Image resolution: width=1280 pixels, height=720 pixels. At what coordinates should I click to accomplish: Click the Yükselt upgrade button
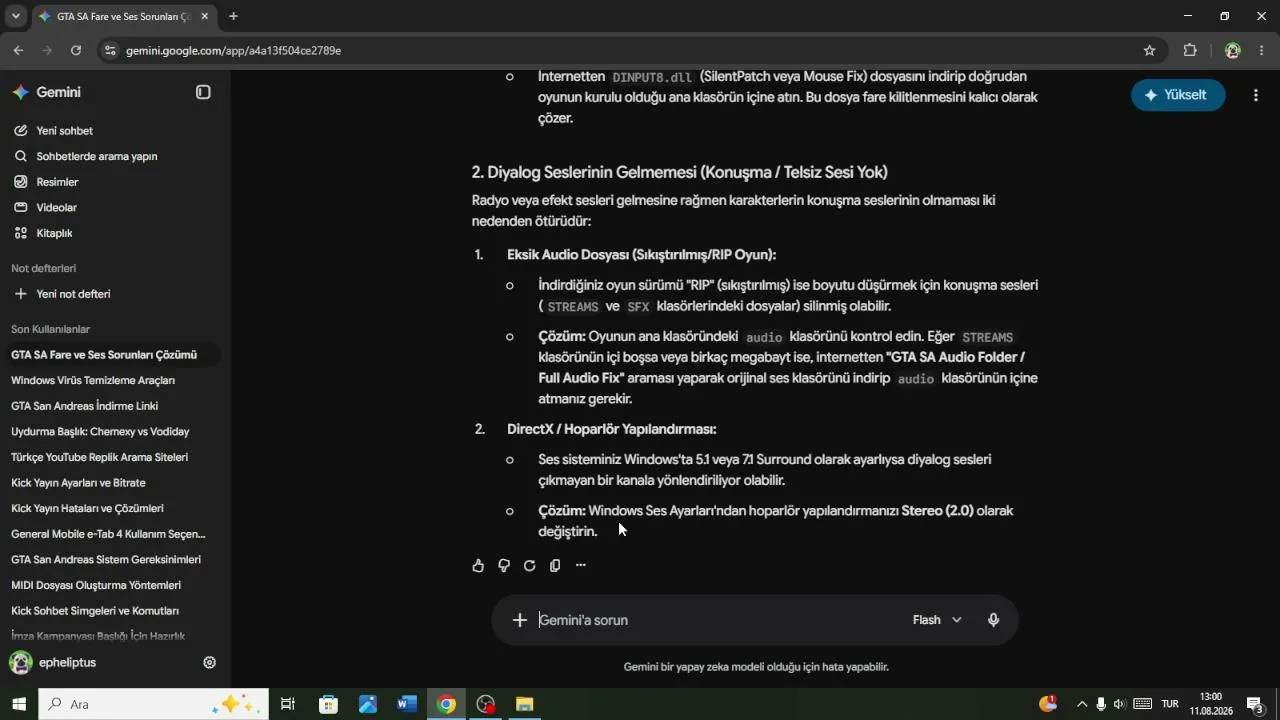[x=1178, y=95]
